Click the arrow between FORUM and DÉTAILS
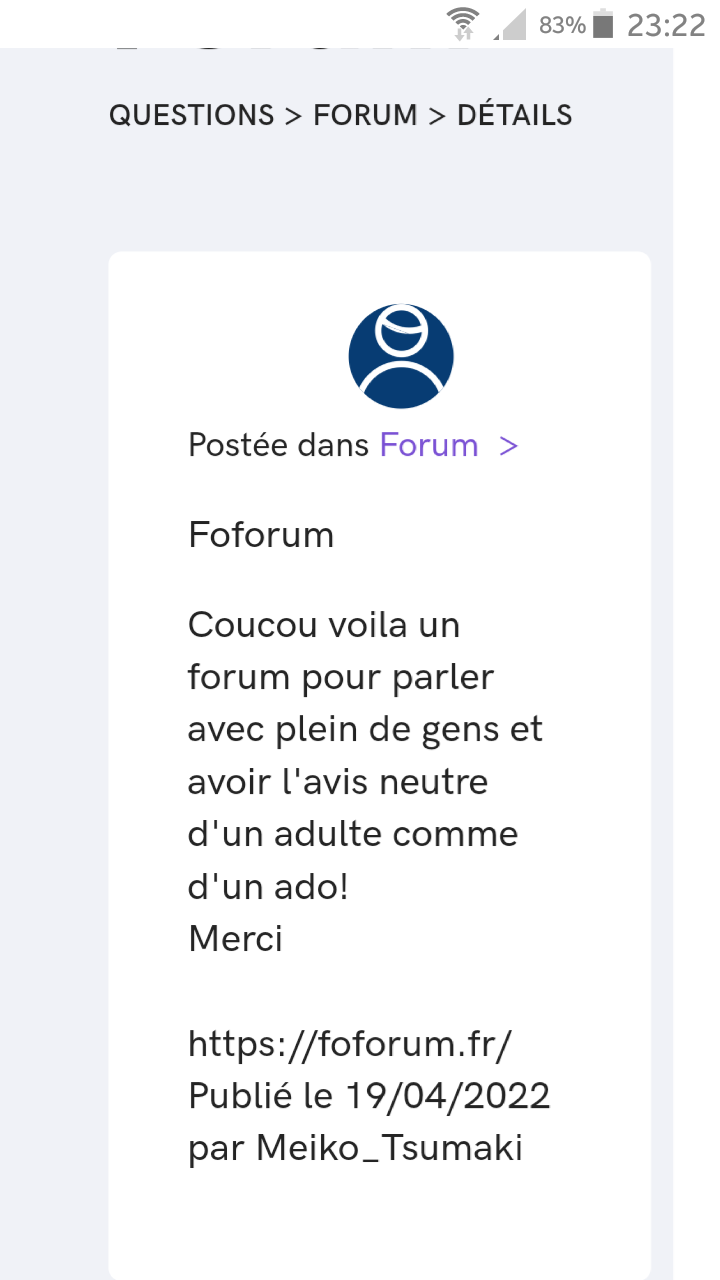 [x=437, y=115]
